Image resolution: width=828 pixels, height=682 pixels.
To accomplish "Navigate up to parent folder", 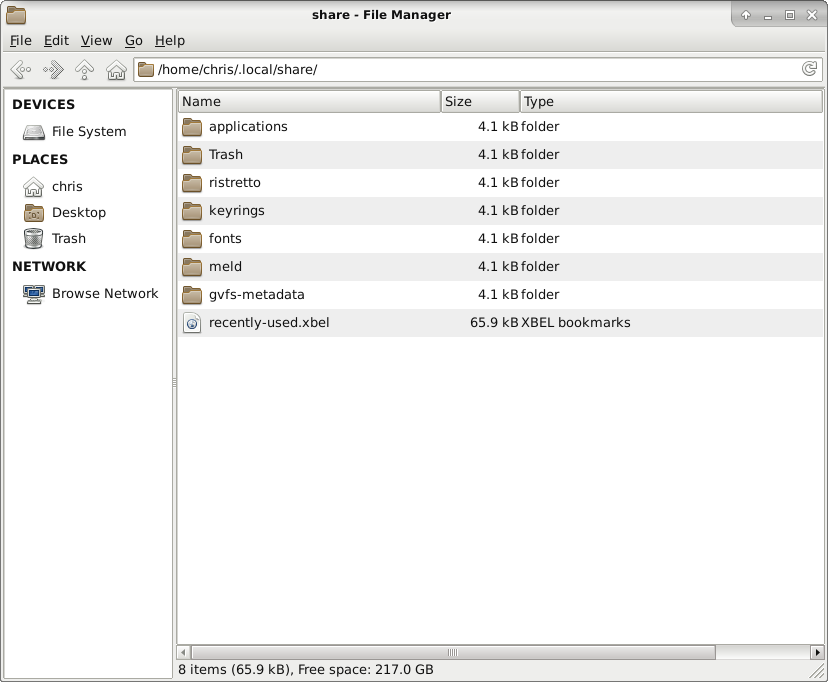I will [84, 69].
